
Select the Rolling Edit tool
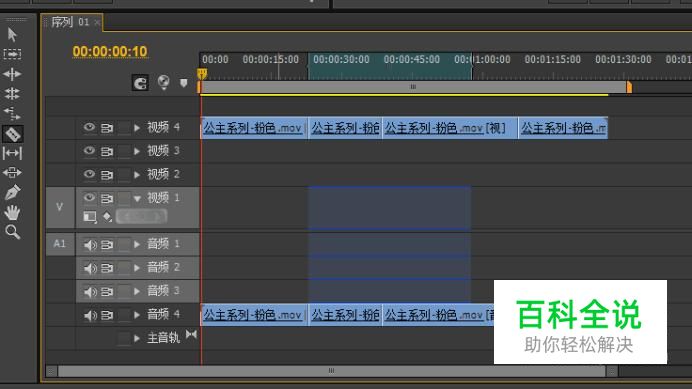(x=12, y=93)
